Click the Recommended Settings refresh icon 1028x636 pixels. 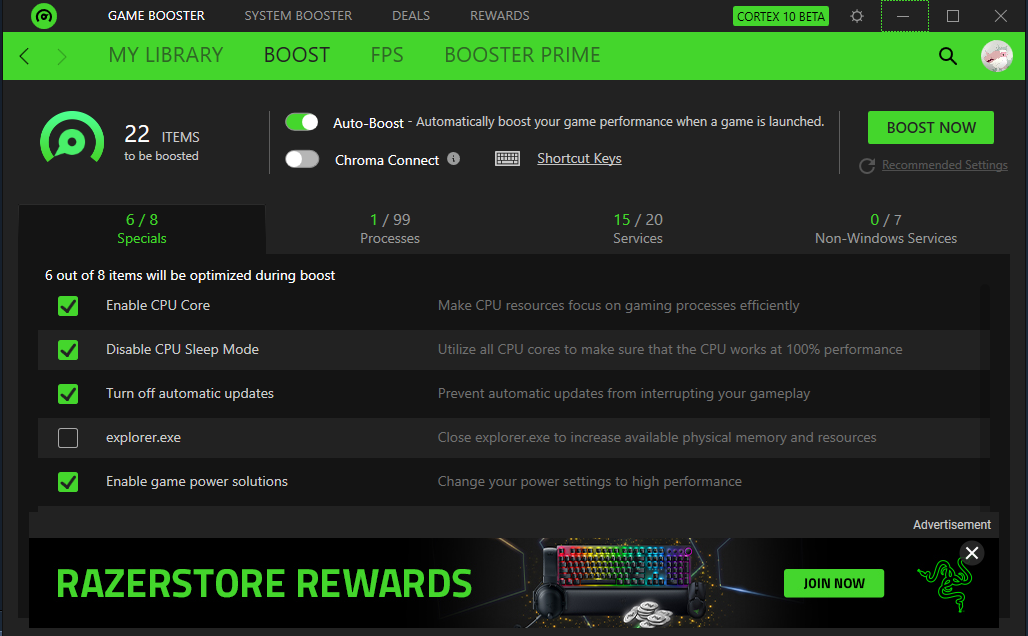coord(867,166)
